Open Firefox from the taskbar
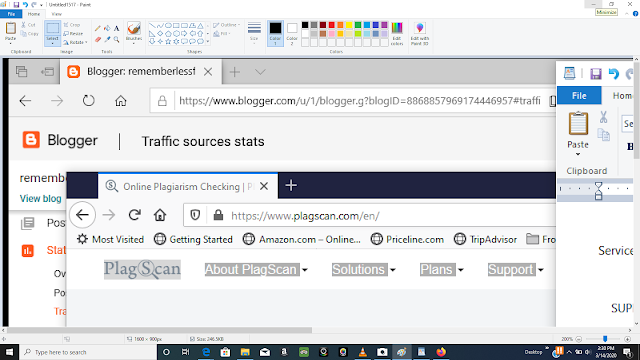640x360 pixels. click(x=441, y=352)
